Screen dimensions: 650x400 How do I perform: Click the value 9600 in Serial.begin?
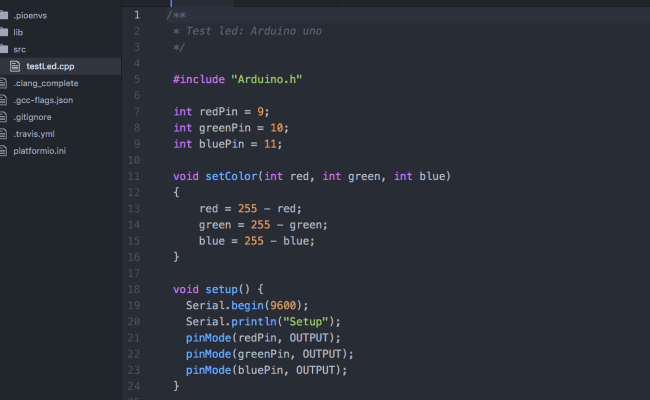283,305
